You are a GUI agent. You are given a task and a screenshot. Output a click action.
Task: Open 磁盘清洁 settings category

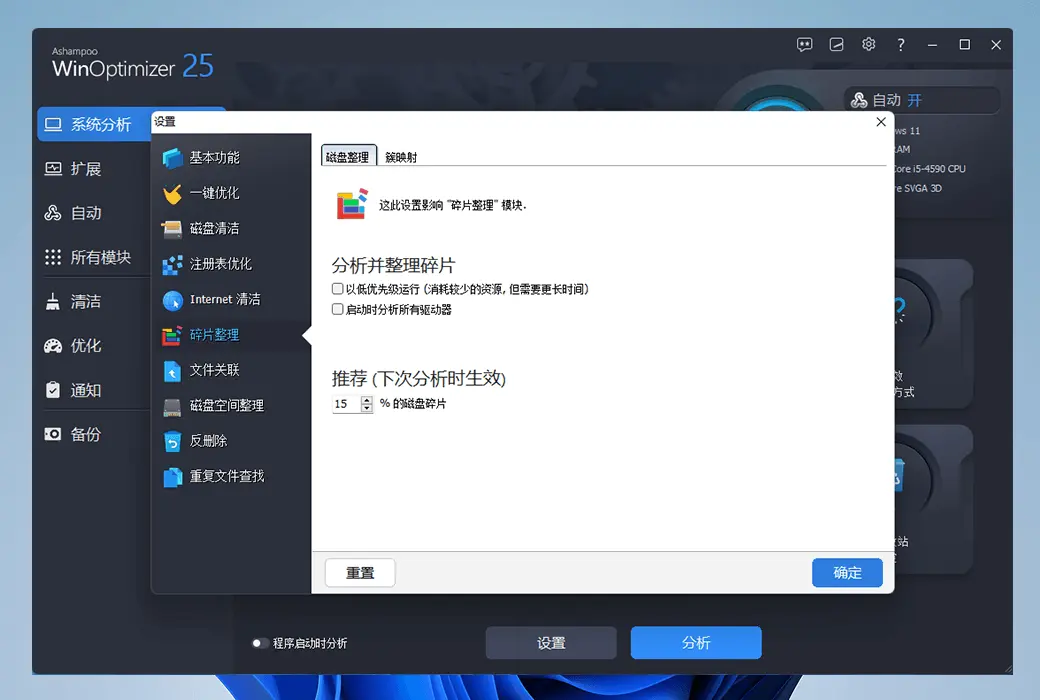click(231, 229)
